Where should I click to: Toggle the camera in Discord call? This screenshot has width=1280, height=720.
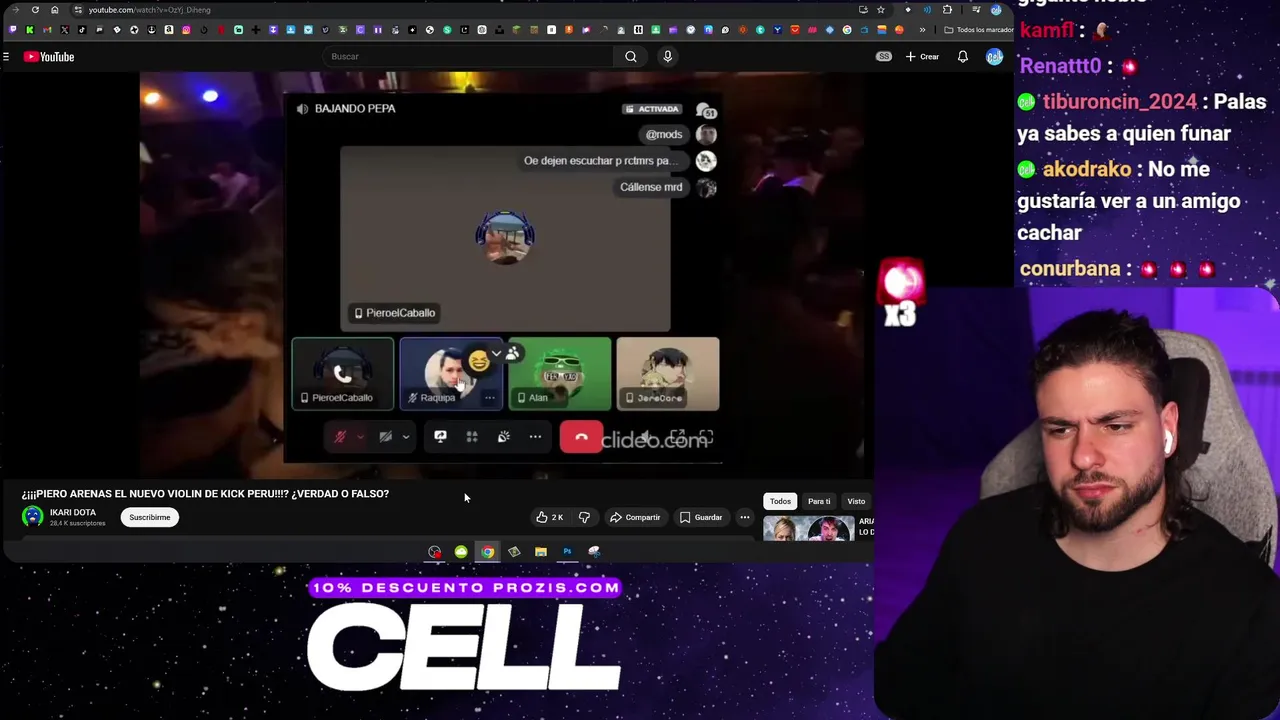(386, 437)
